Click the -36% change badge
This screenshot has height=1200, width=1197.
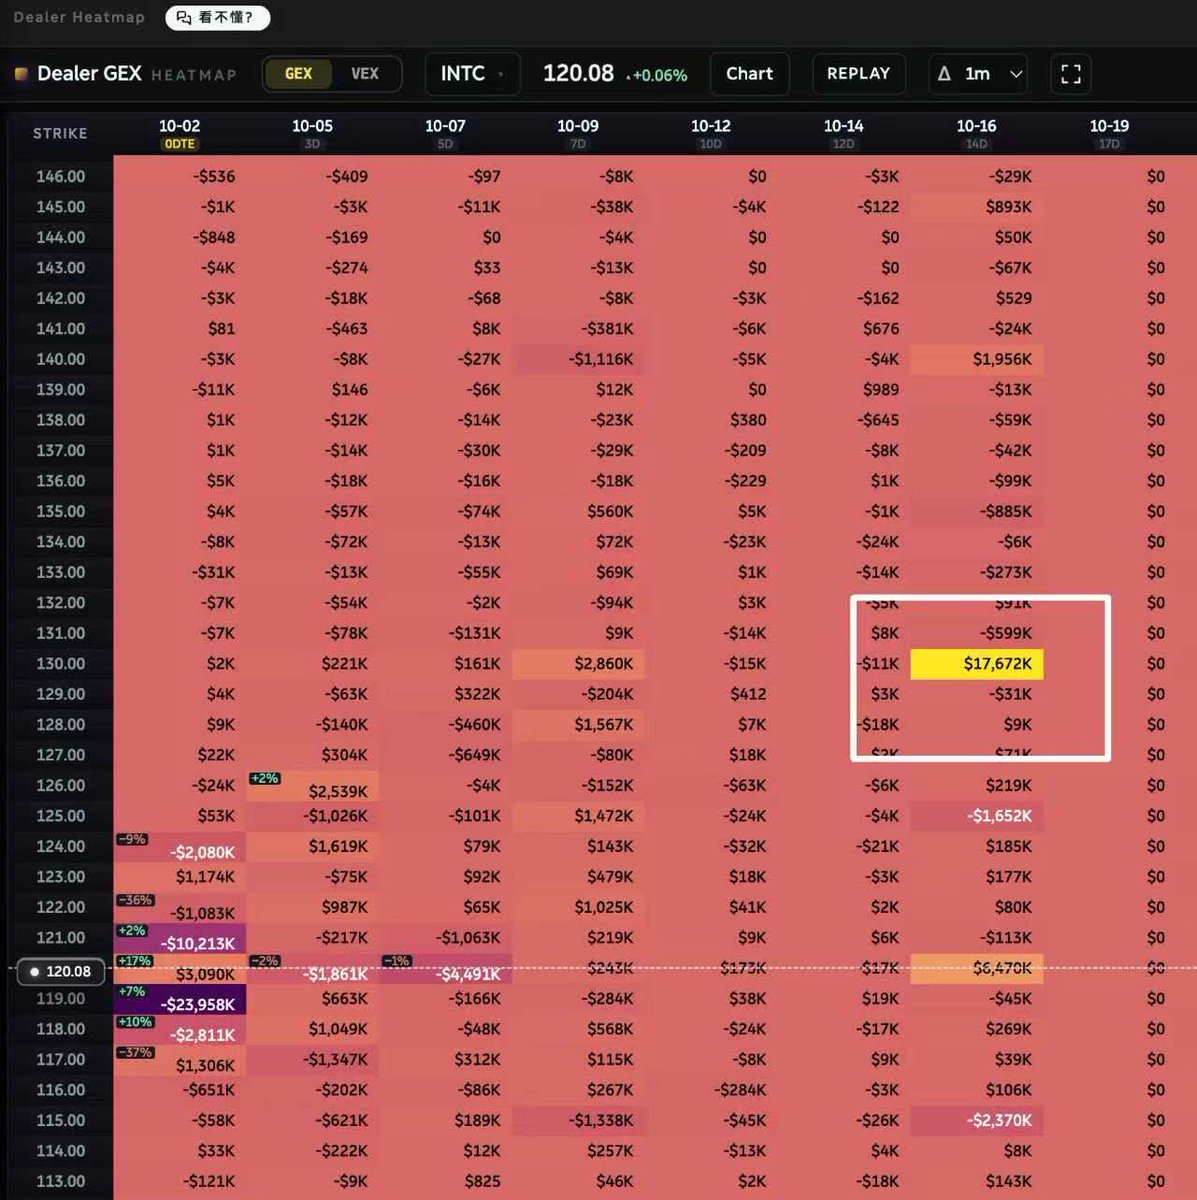point(135,900)
